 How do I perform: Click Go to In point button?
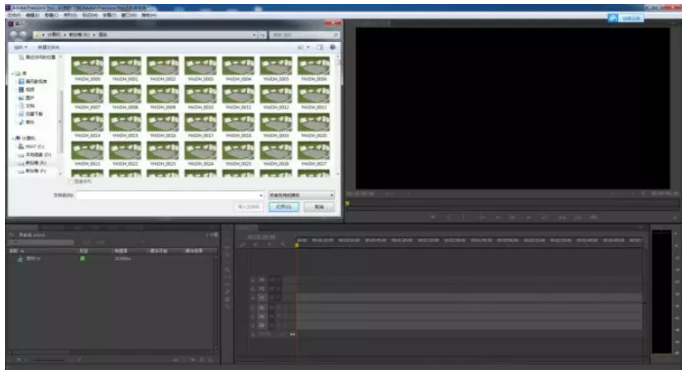[x=482, y=217]
